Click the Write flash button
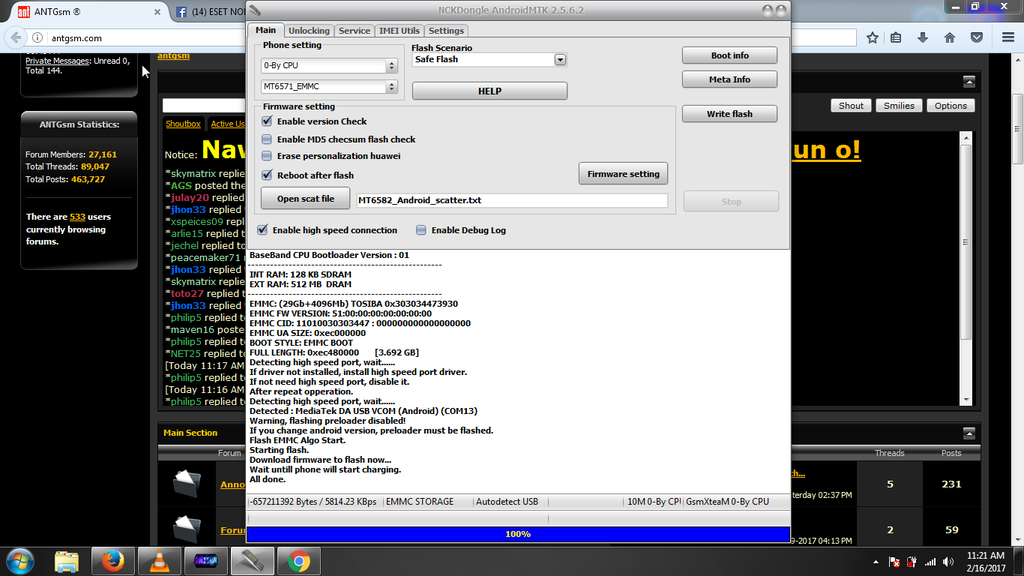This screenshot has width=1024, height=576. [x=729, y=114]
